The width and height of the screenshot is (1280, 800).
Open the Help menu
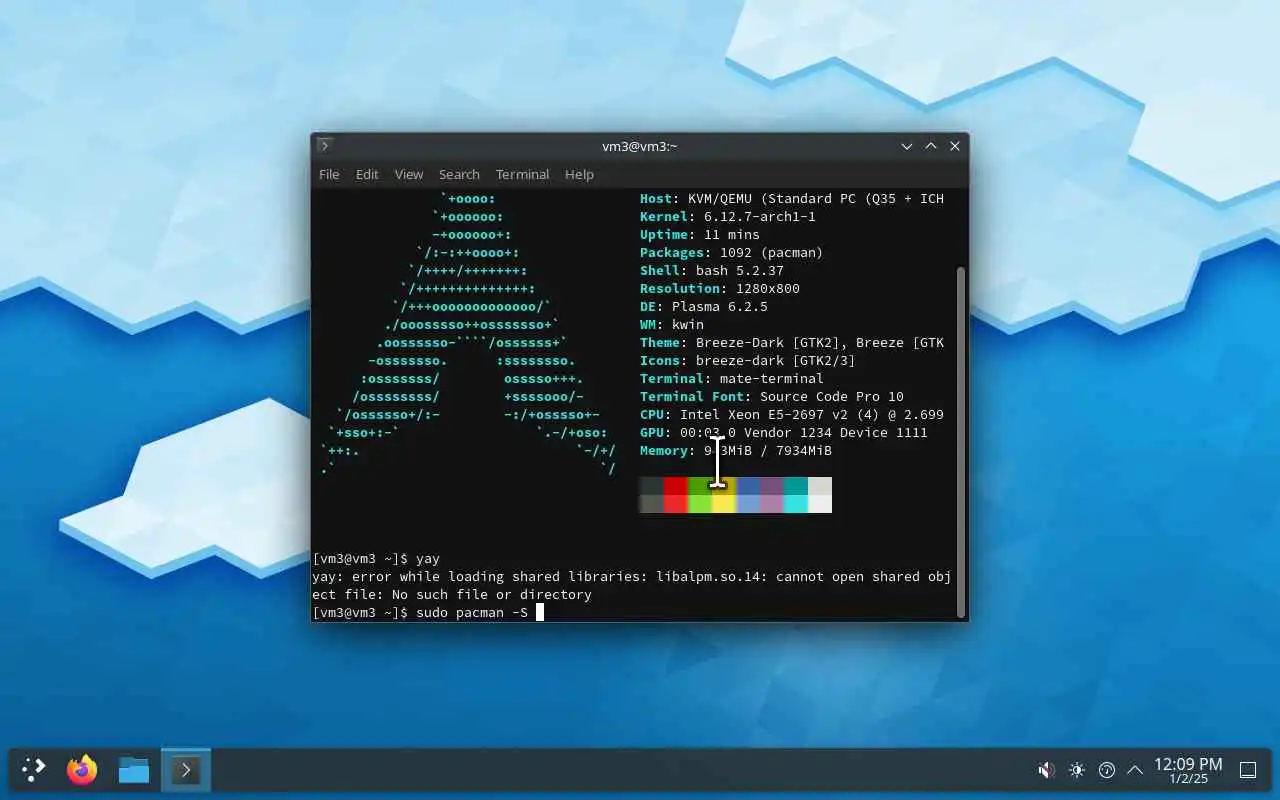coord(579,174)
